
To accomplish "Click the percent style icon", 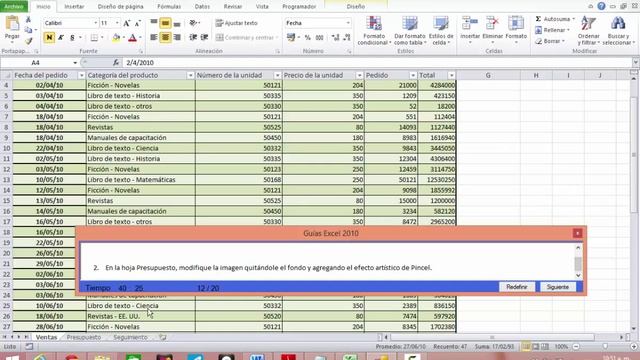I will (307, 38).
